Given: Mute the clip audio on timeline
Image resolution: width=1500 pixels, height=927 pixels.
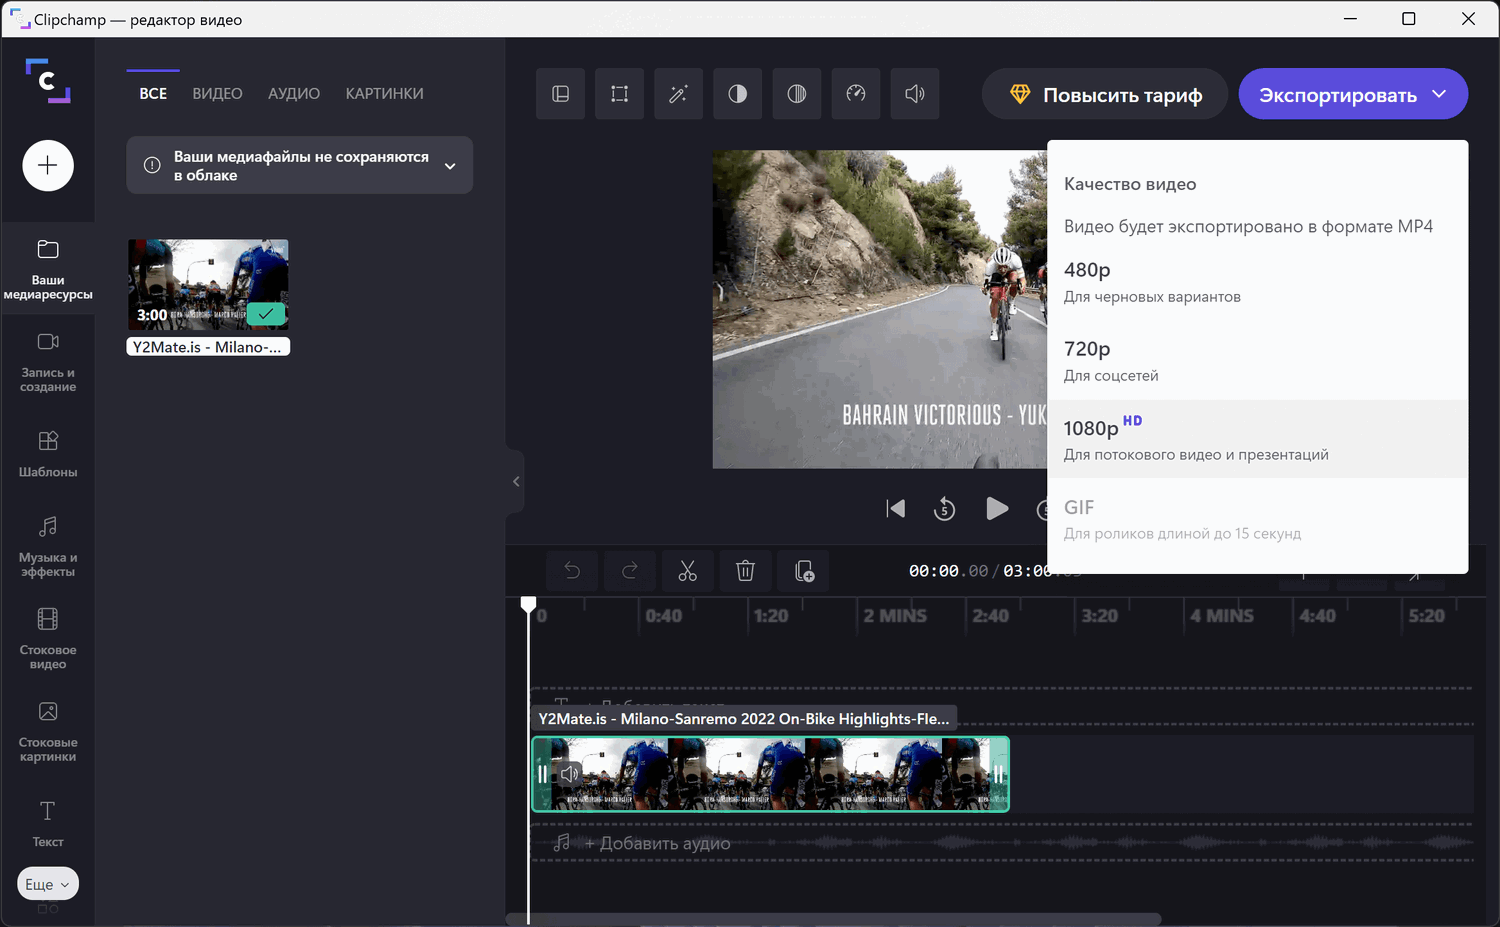Looking at the screenshot, I should pyautogui.click(x=570, y=774).
